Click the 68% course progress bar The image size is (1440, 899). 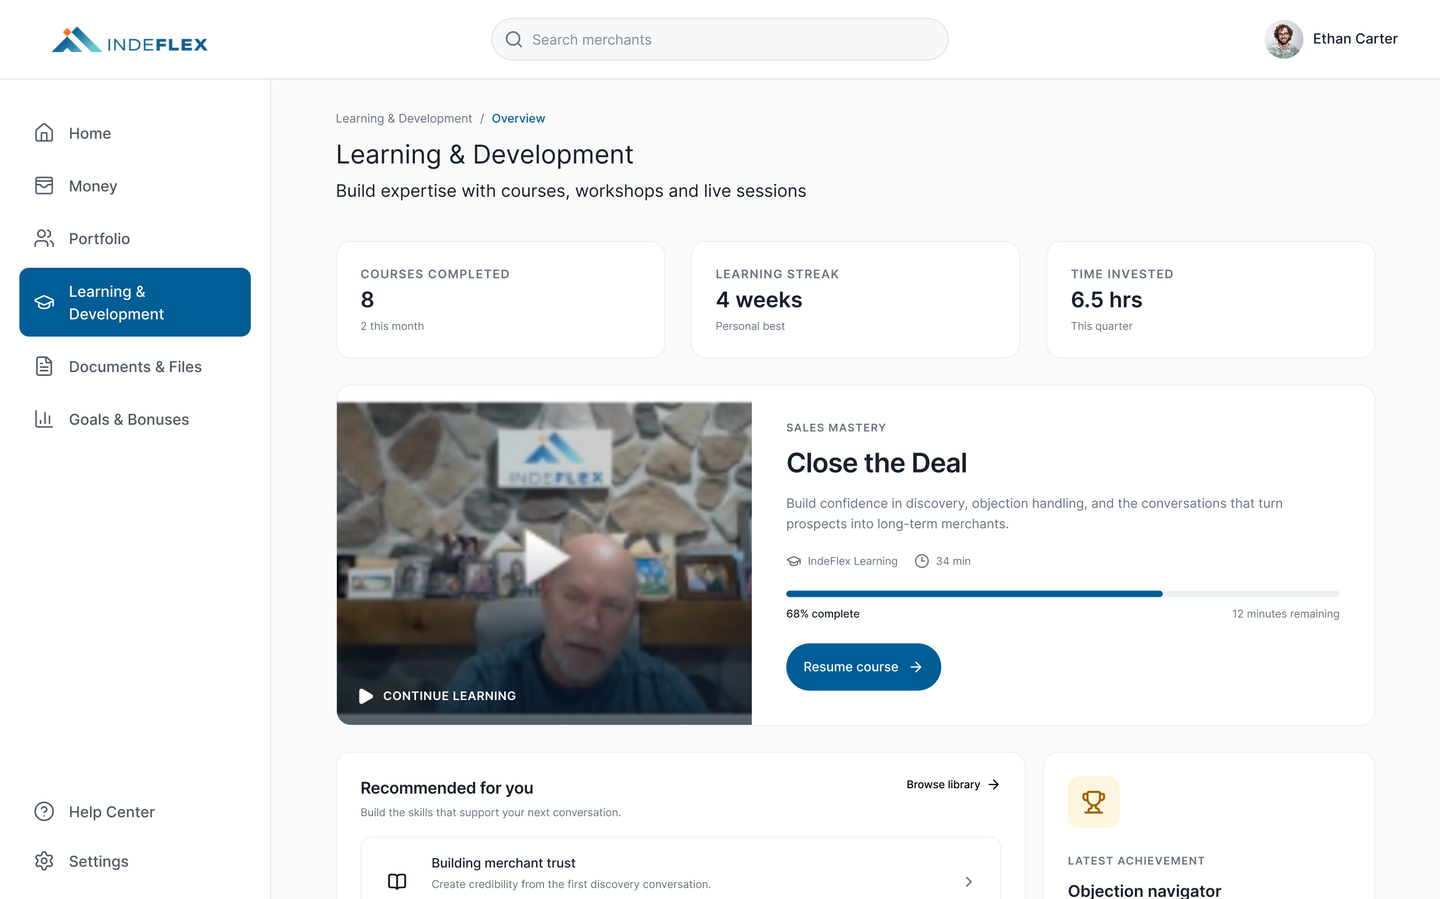[x=1063, y=594]
